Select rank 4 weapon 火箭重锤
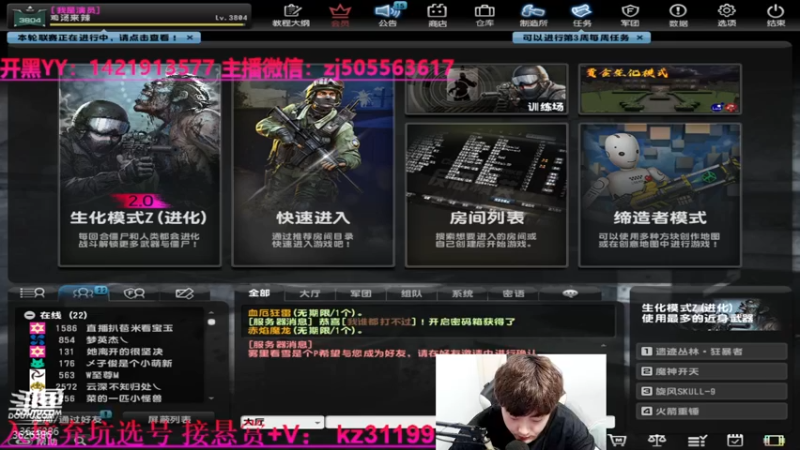800x450 pixels. (712, 411)
